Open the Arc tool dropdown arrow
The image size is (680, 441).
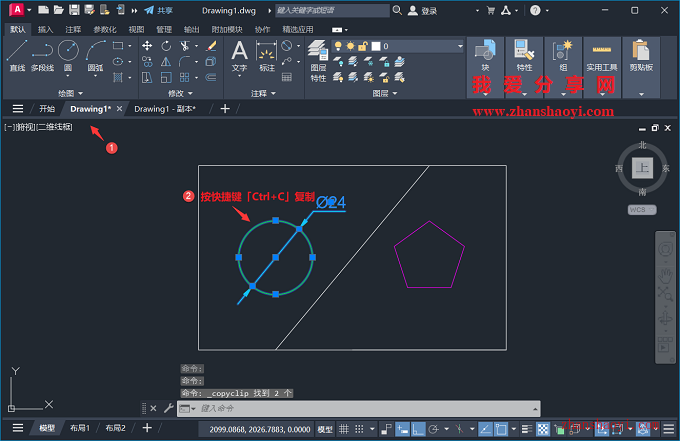(x=95, y=76)
